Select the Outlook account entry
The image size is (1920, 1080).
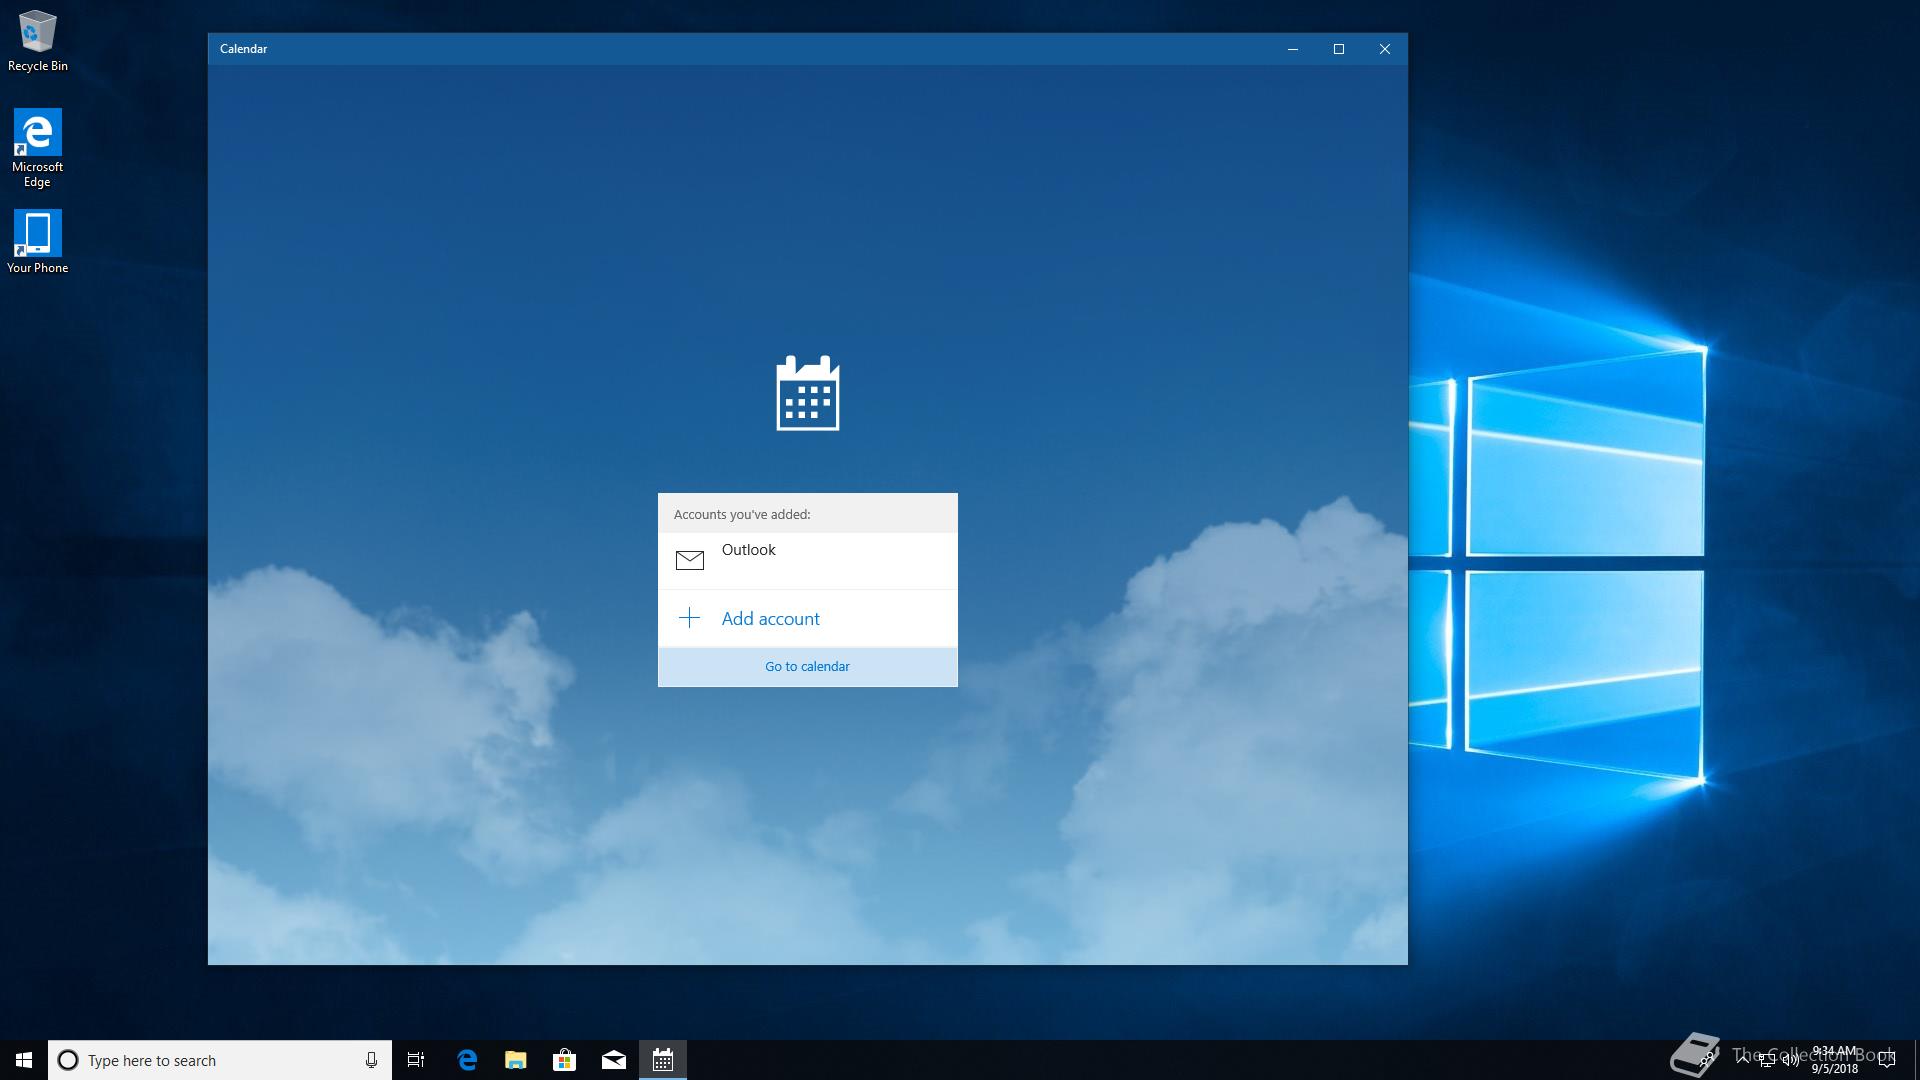[807, 560]
